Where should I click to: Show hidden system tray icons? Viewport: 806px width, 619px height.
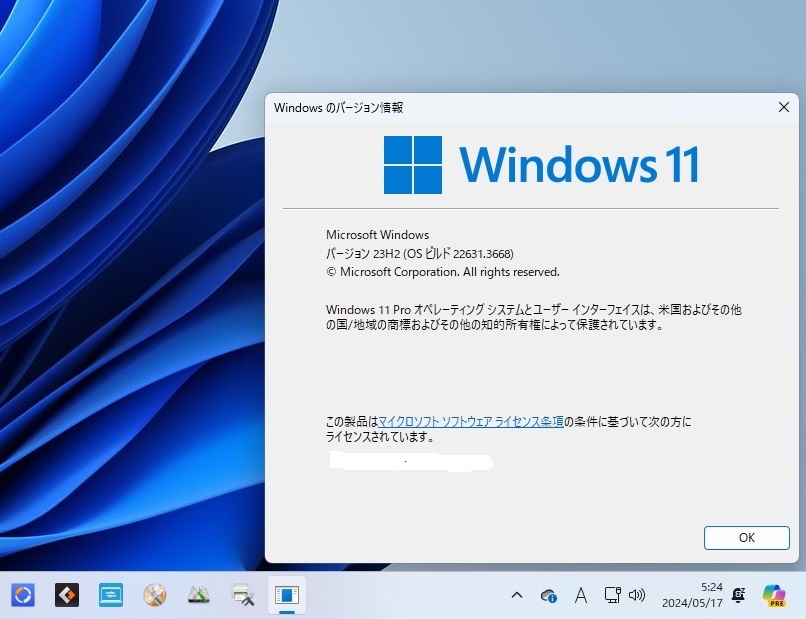[x=517, y=595]
